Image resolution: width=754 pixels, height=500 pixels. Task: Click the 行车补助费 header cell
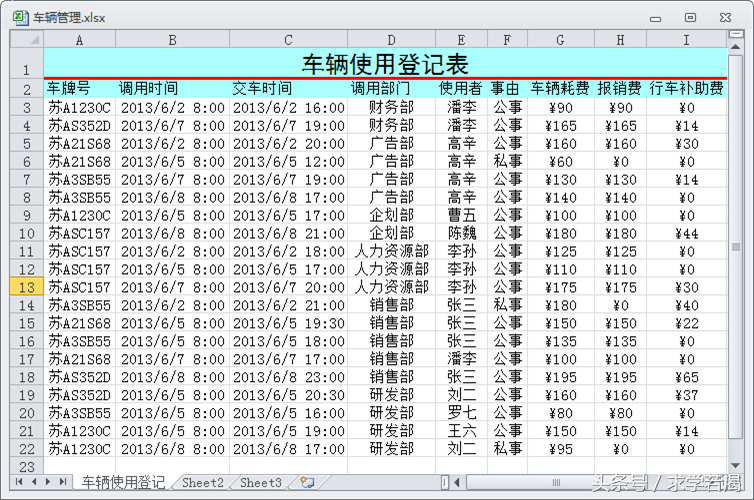[x=687, y=88]
